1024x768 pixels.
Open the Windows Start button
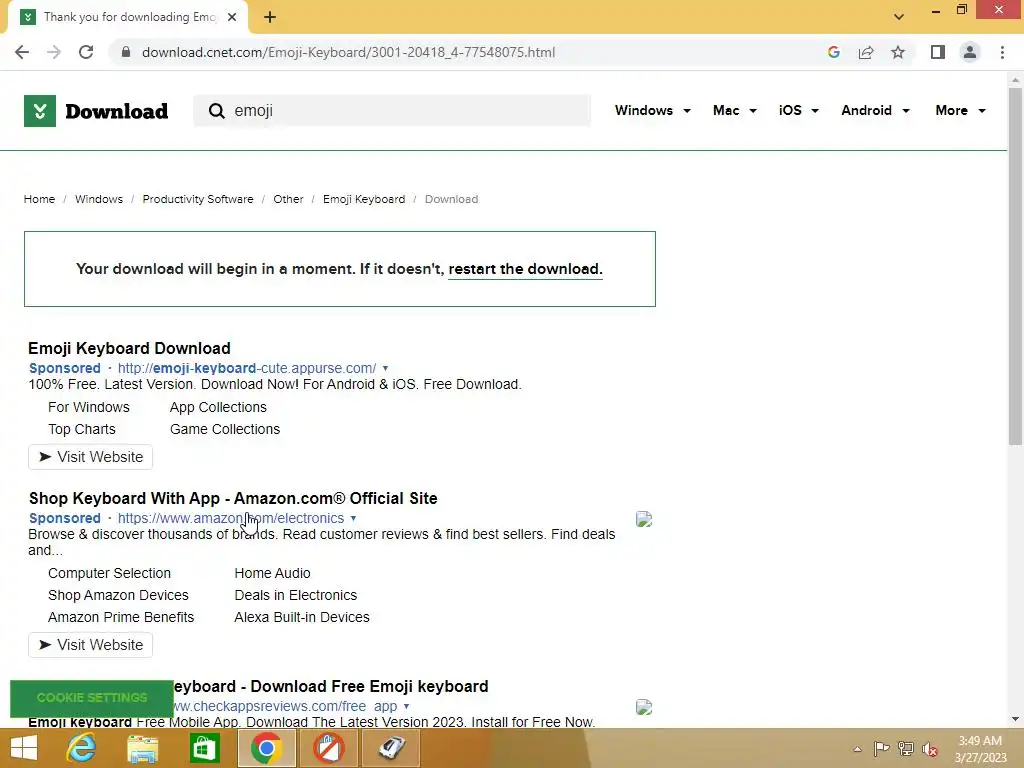(24, 748)
